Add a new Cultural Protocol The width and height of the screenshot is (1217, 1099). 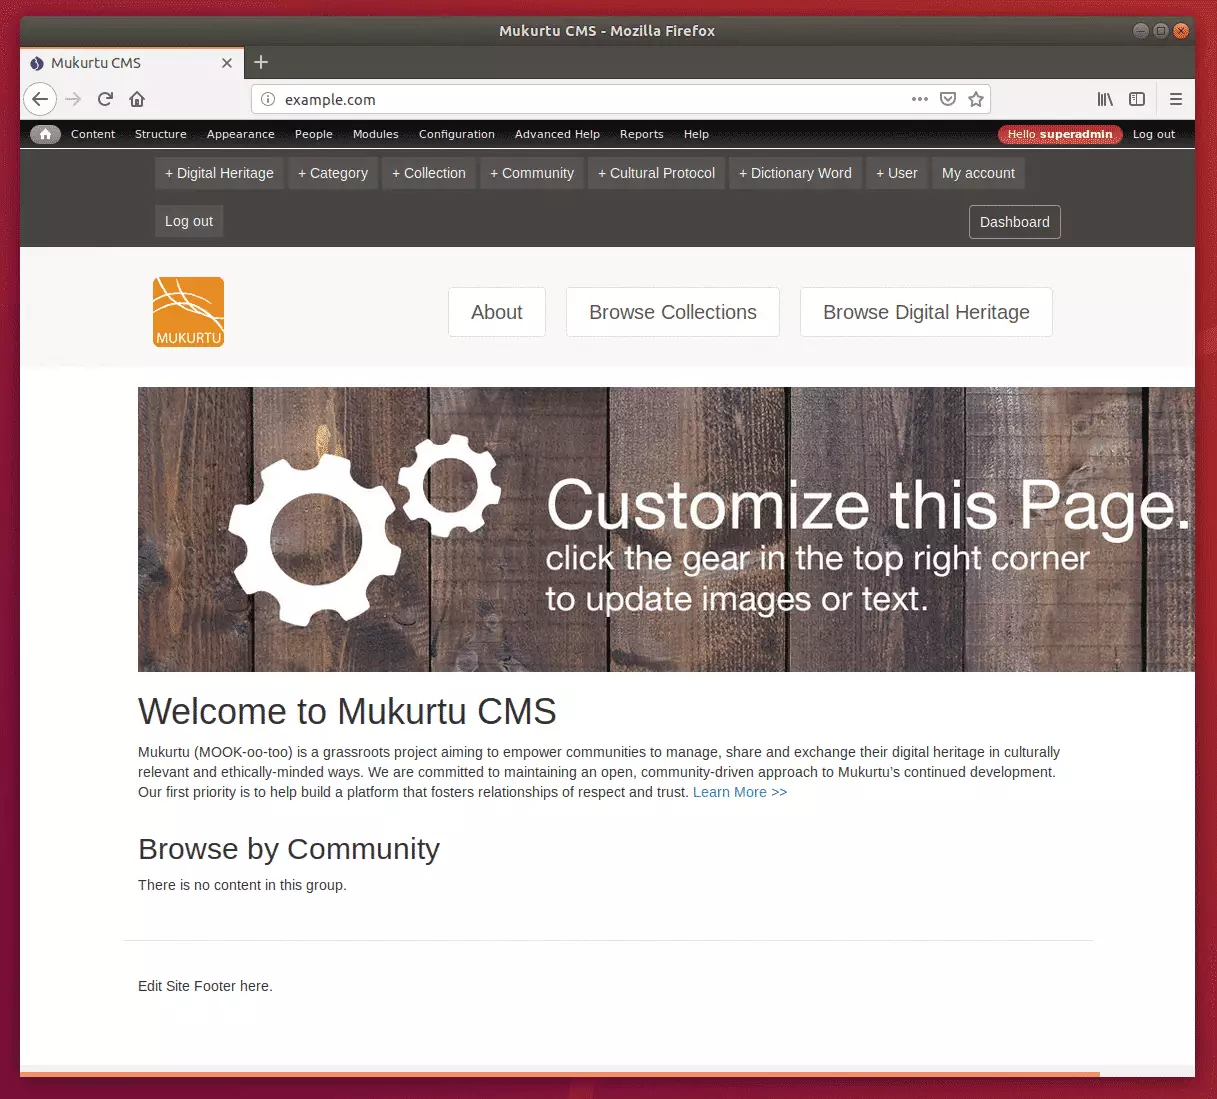(x=656, y=173)
